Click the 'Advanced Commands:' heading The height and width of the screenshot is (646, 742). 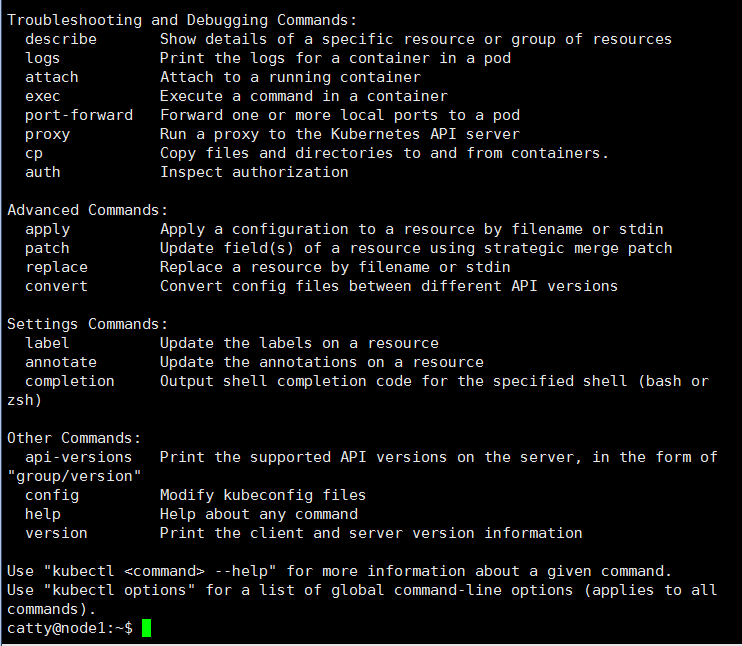[x=88, y=210]
